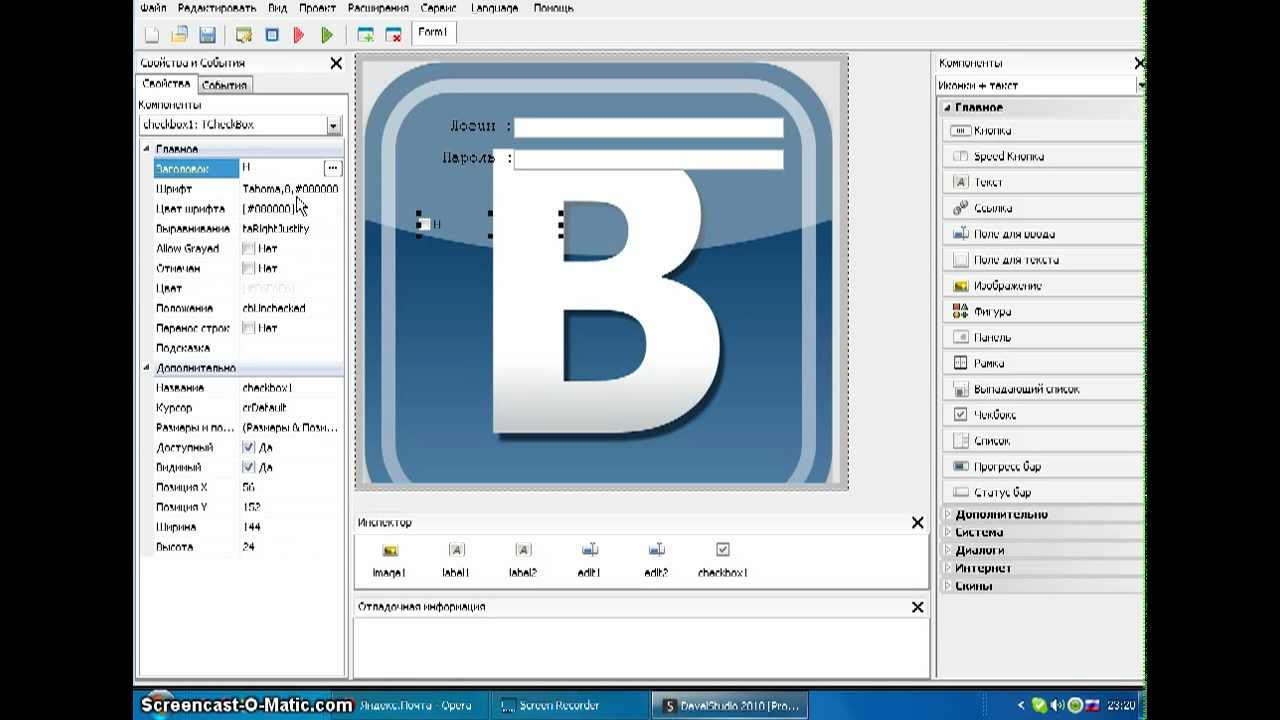Select checkbox1 in the Инспектор panel
This screenshot has height=720, width=1280.
723,560
